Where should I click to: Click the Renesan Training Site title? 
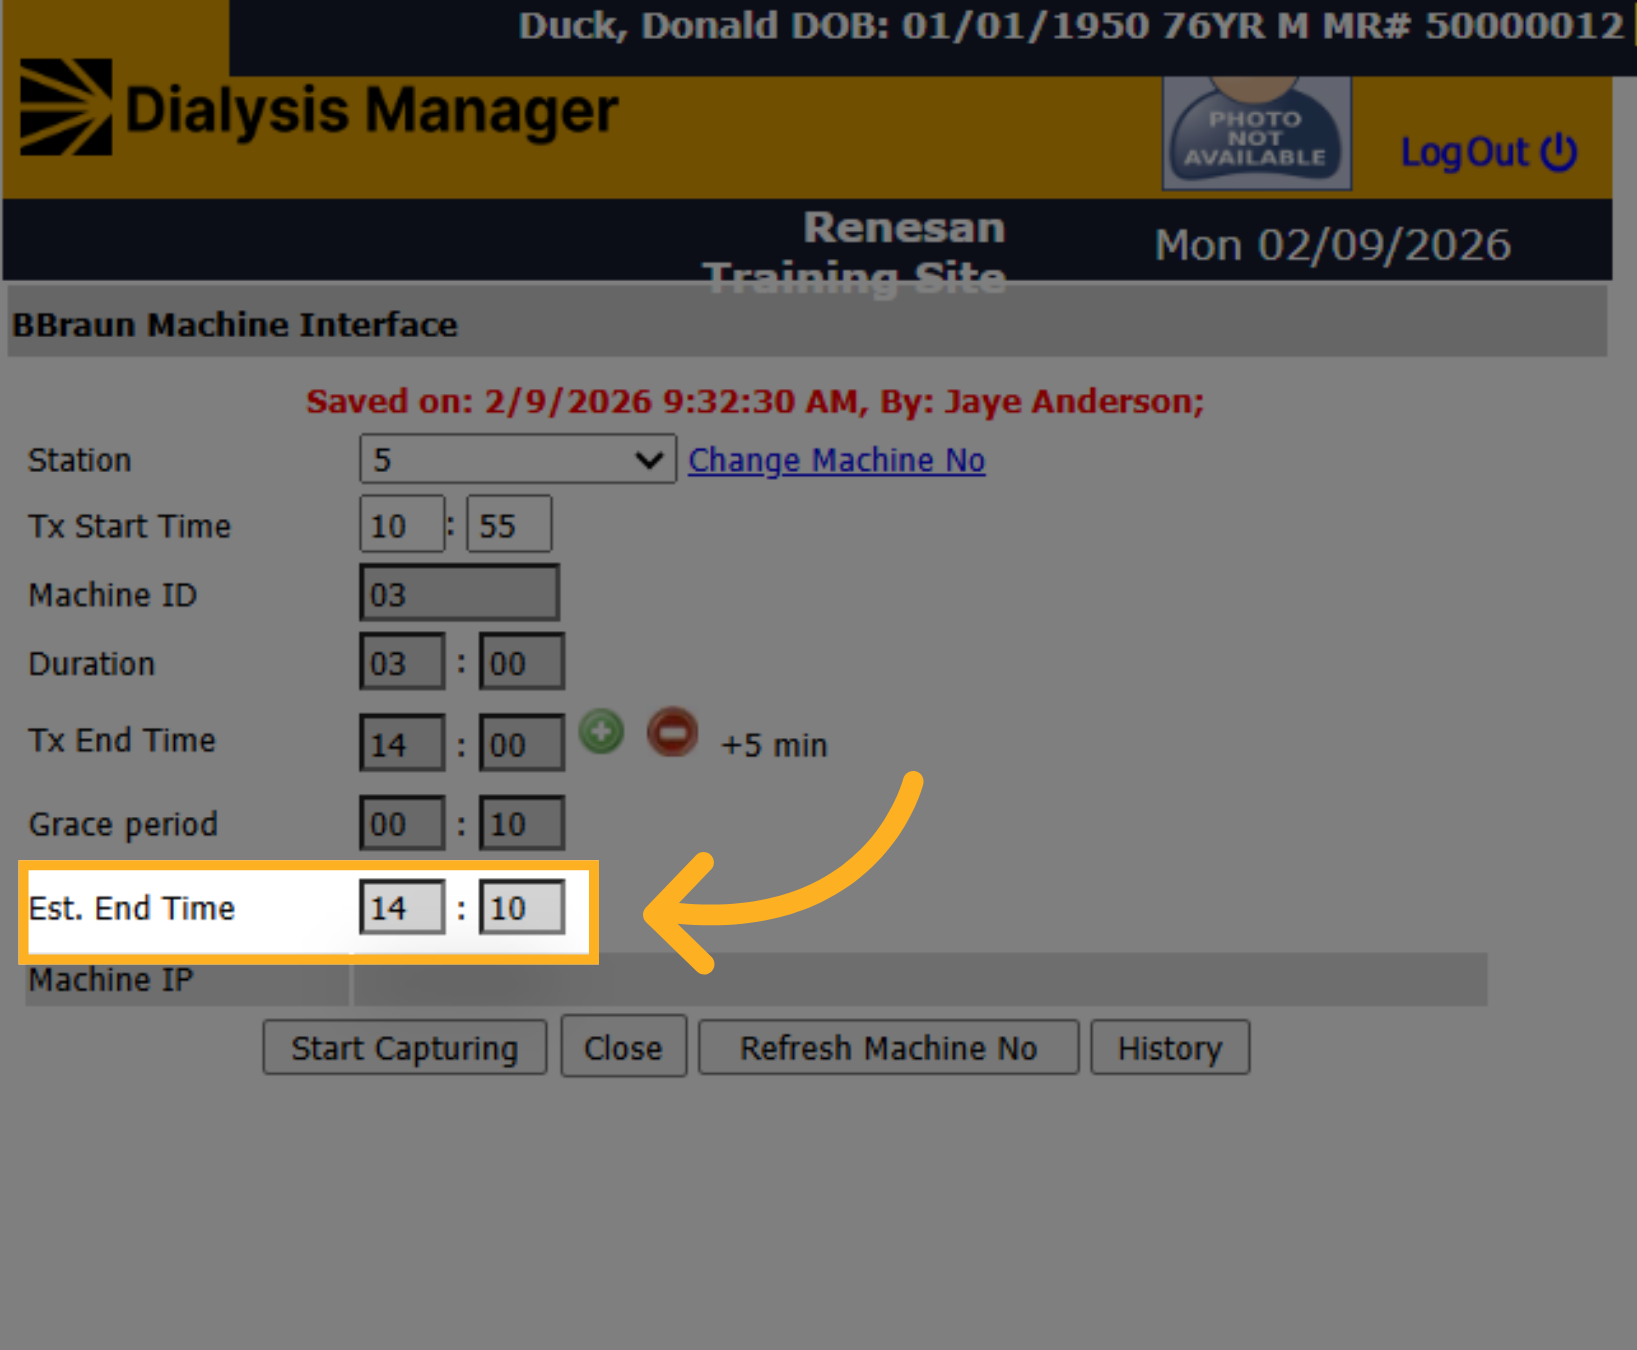(x=855, y=253)
